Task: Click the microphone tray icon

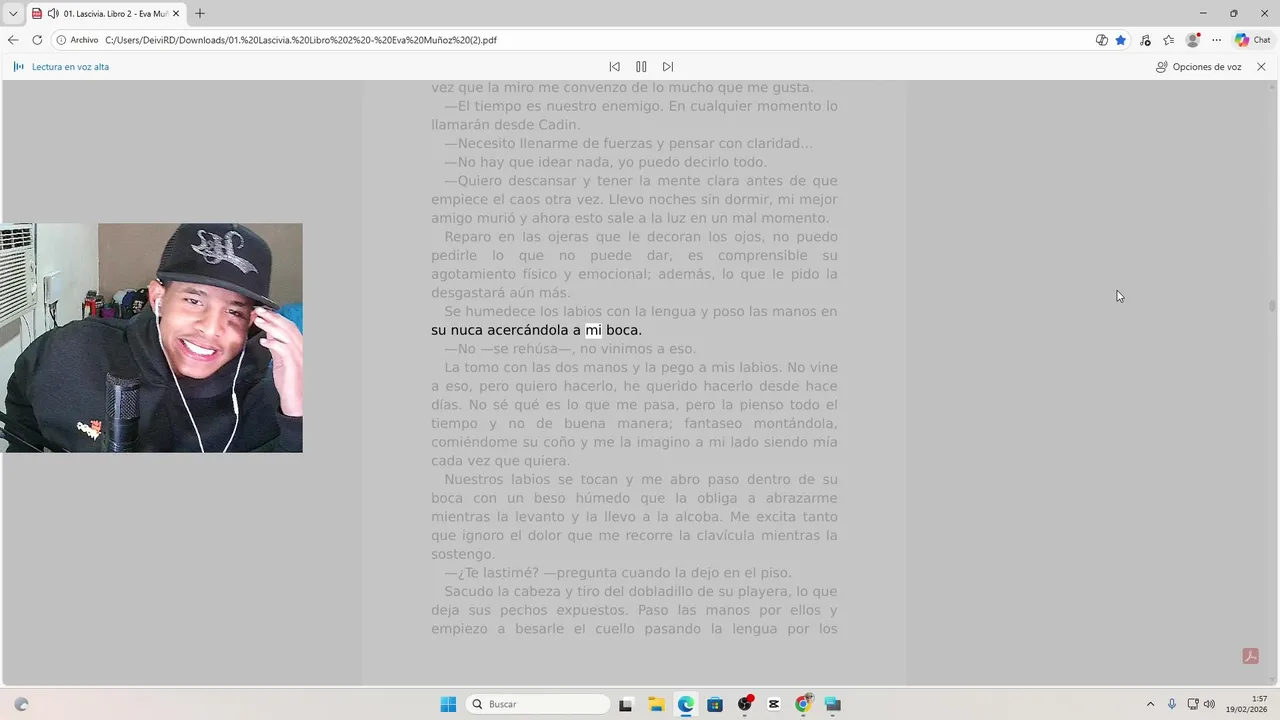Action: pyautogui.click(x=1172, y=704)
